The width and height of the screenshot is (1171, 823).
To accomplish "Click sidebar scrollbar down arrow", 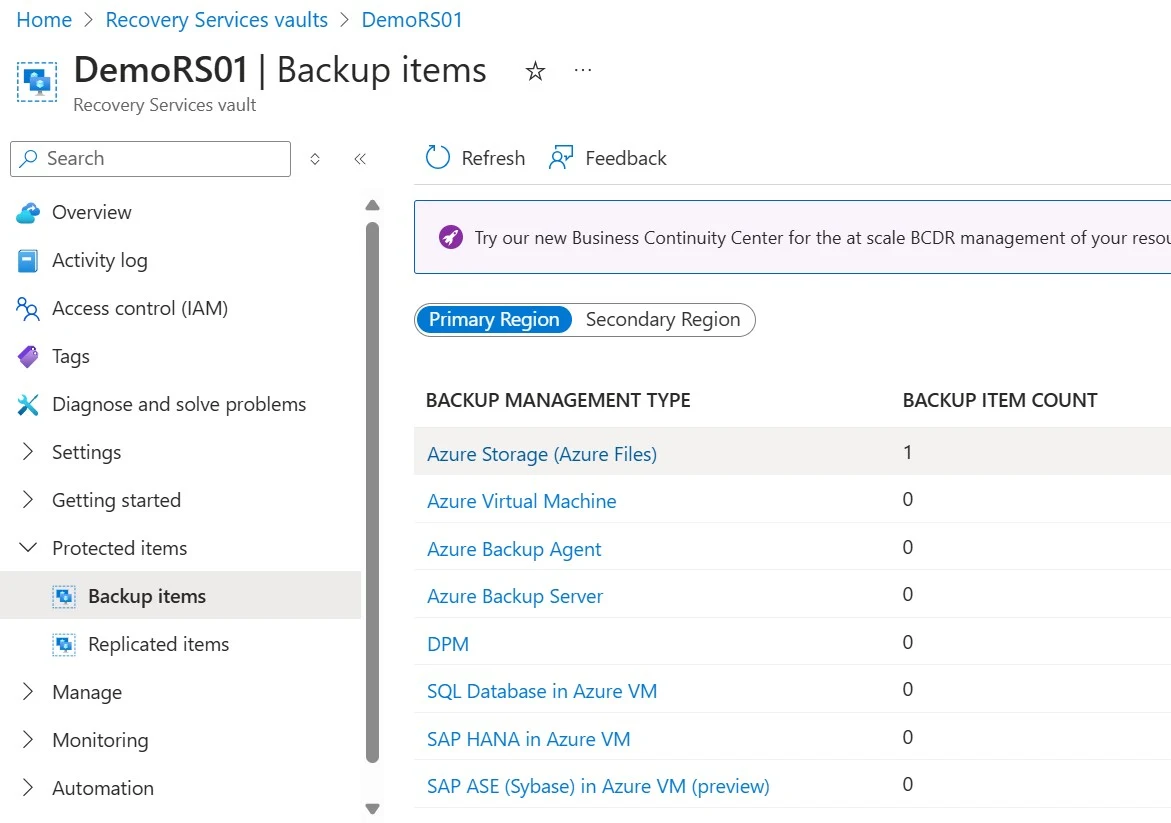I will 372,808.
